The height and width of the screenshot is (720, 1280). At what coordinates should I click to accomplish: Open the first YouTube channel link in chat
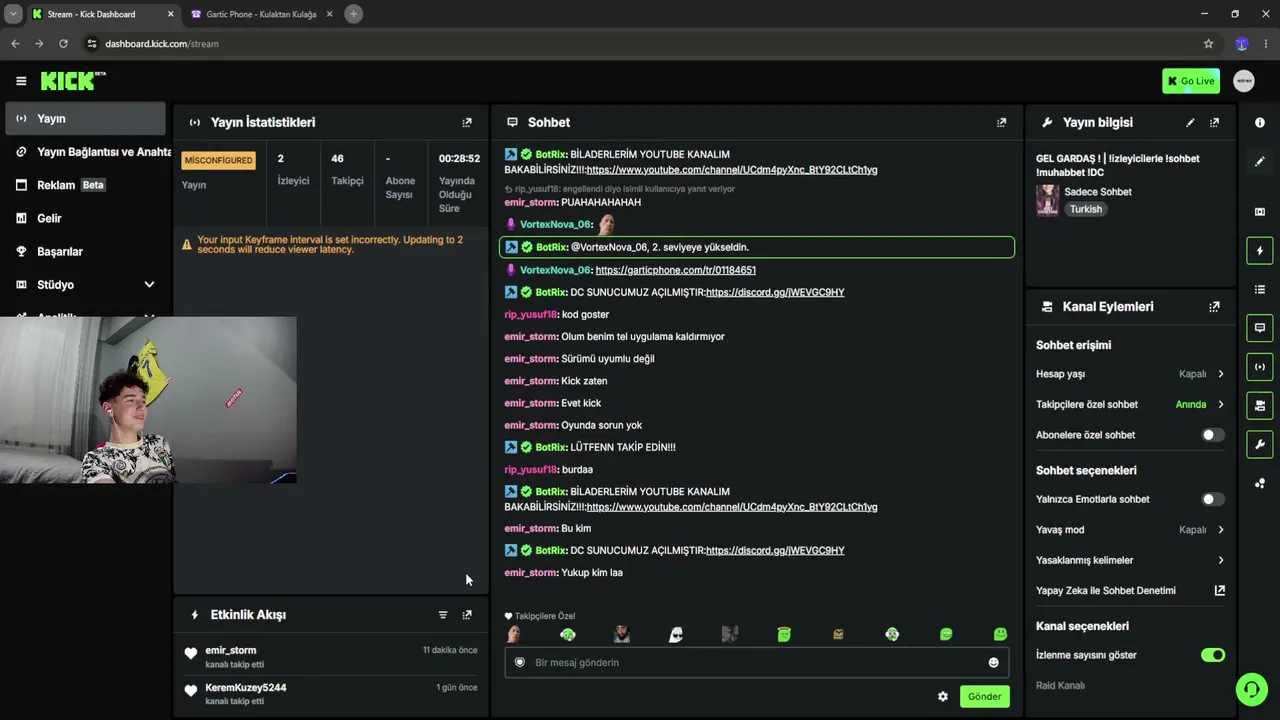coord(732,170)
